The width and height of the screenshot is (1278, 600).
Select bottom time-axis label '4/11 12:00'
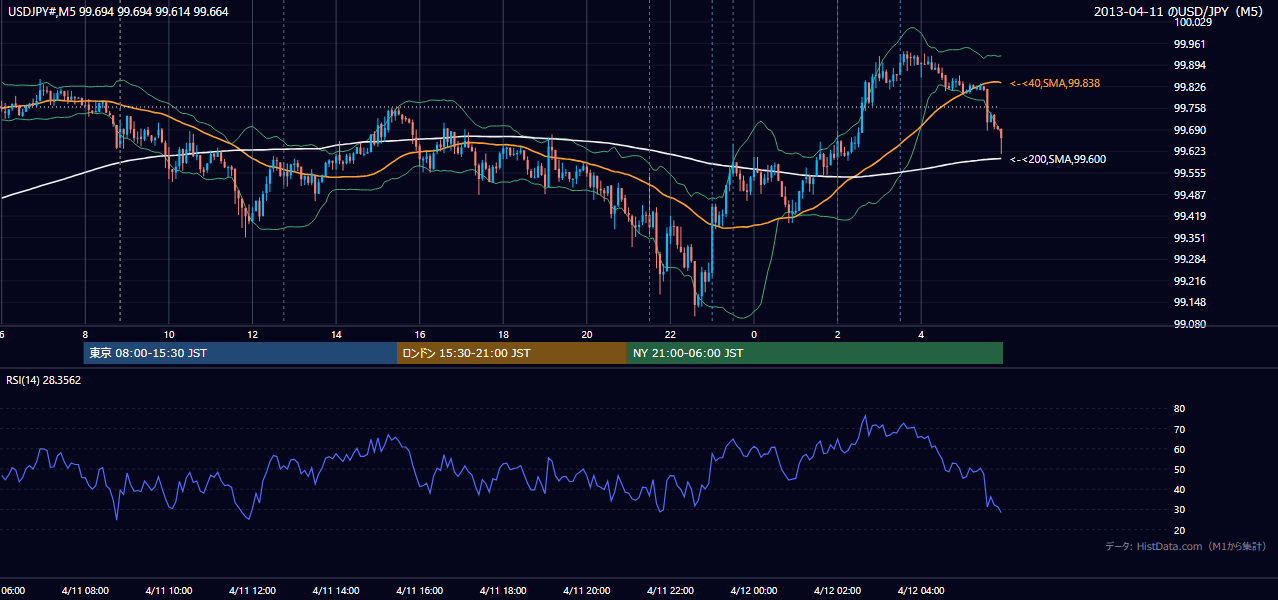pyautogui.click(x=251, y=590)
